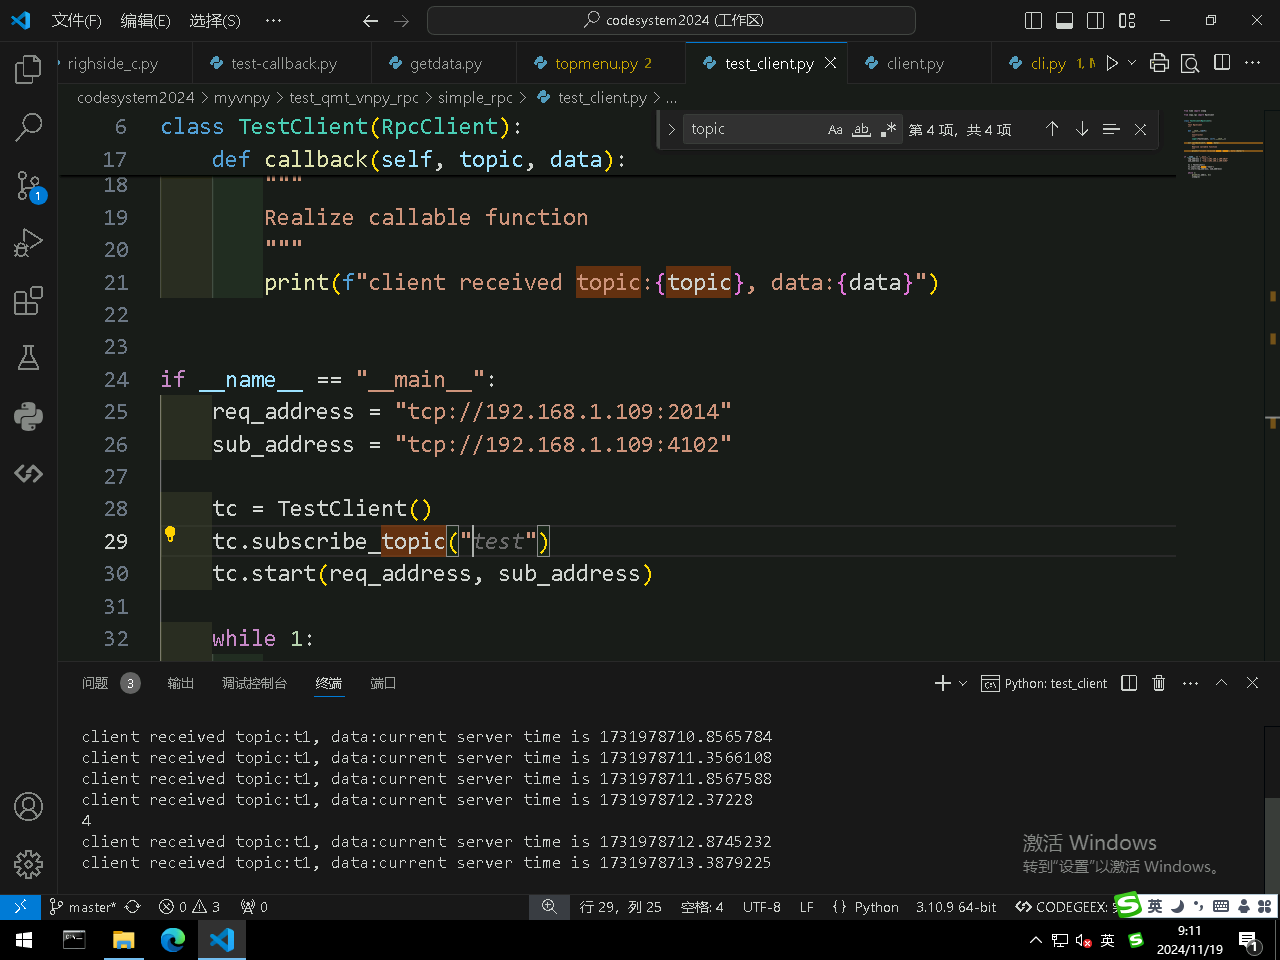1280x960 pixels.
Task: Expand Toggle Replace chevron in find widget
Action: 671,129
